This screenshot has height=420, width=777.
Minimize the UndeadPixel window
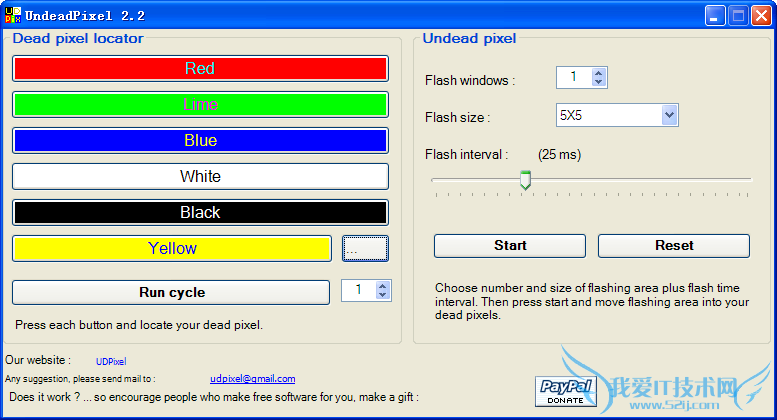(715, 16)
